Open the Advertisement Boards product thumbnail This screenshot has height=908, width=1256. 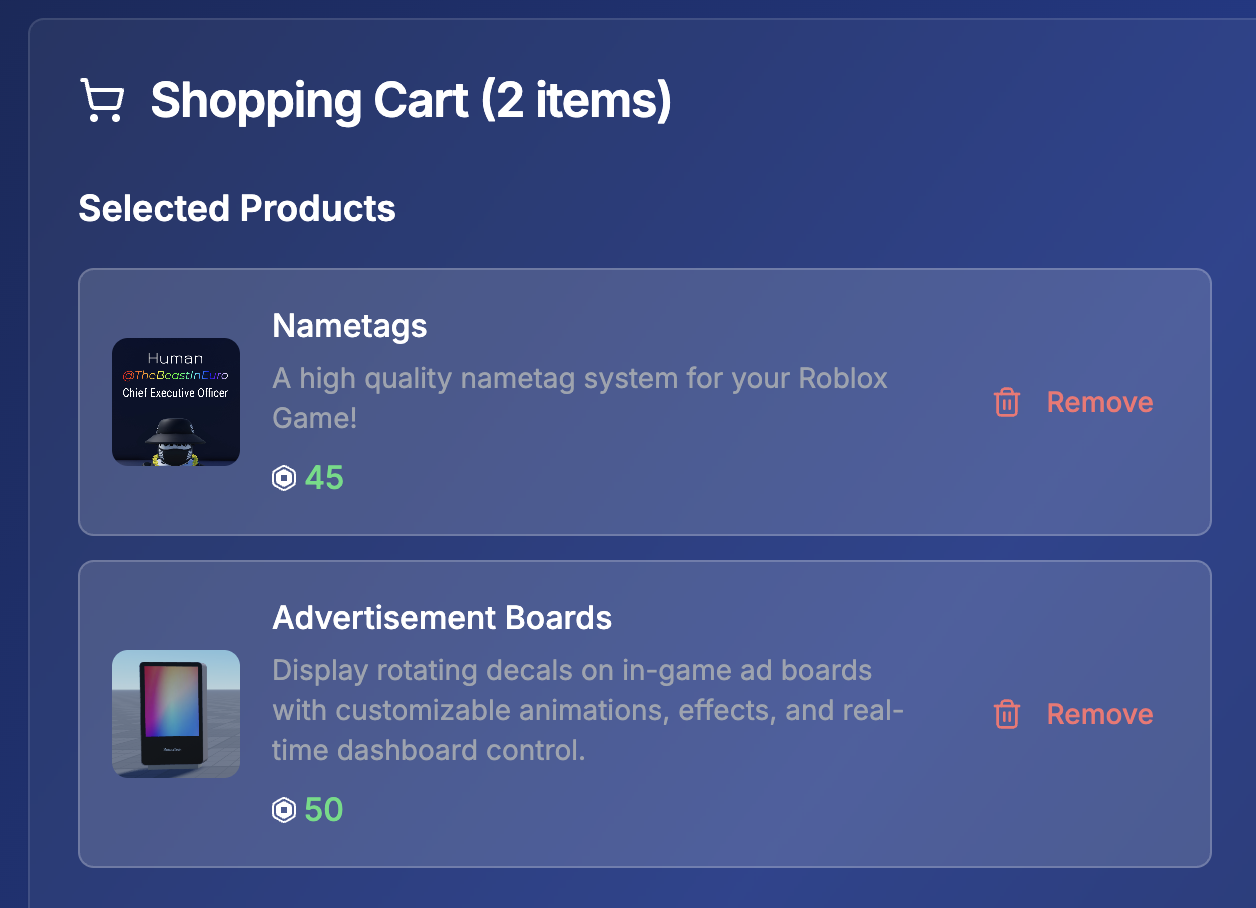pos(176,714)
